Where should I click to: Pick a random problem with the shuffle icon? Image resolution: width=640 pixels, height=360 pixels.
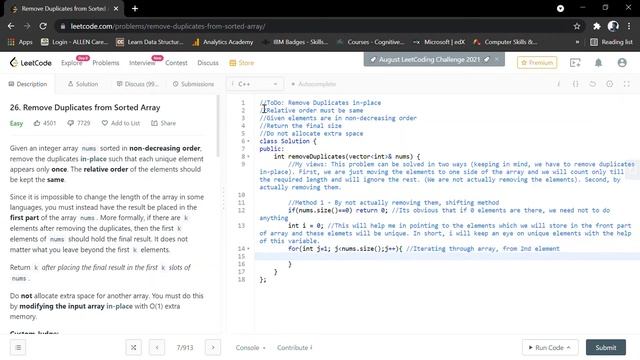[x=133, y=347]
